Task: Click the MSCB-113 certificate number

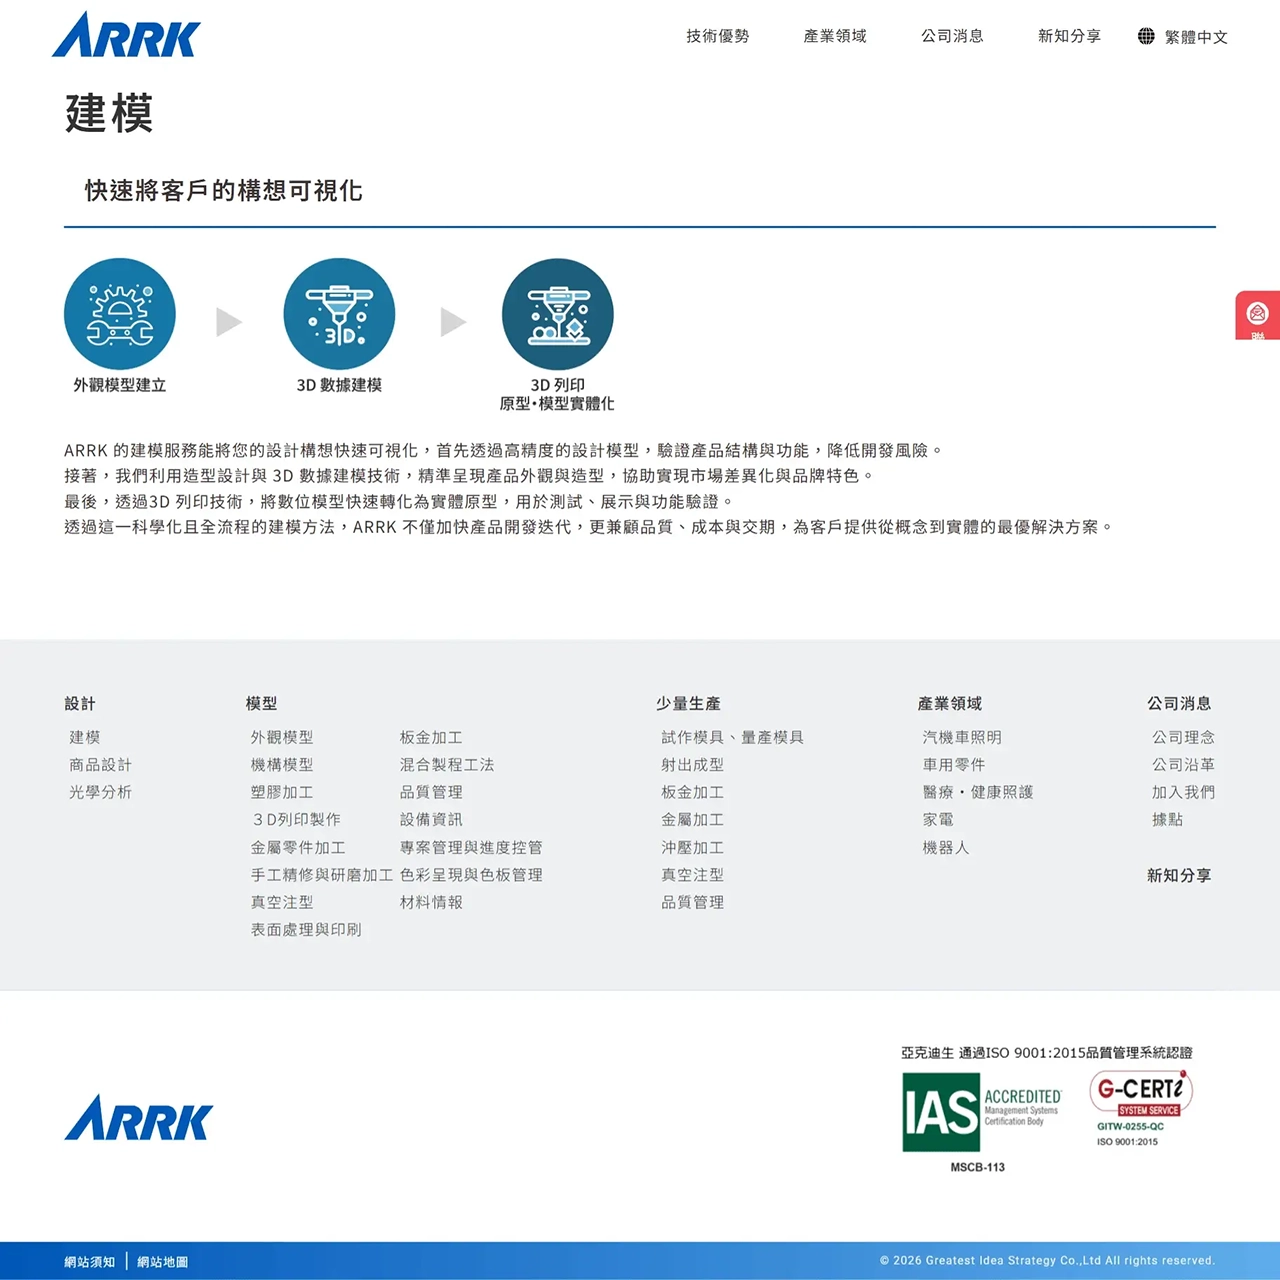Action: click(x=978, y=1167)
